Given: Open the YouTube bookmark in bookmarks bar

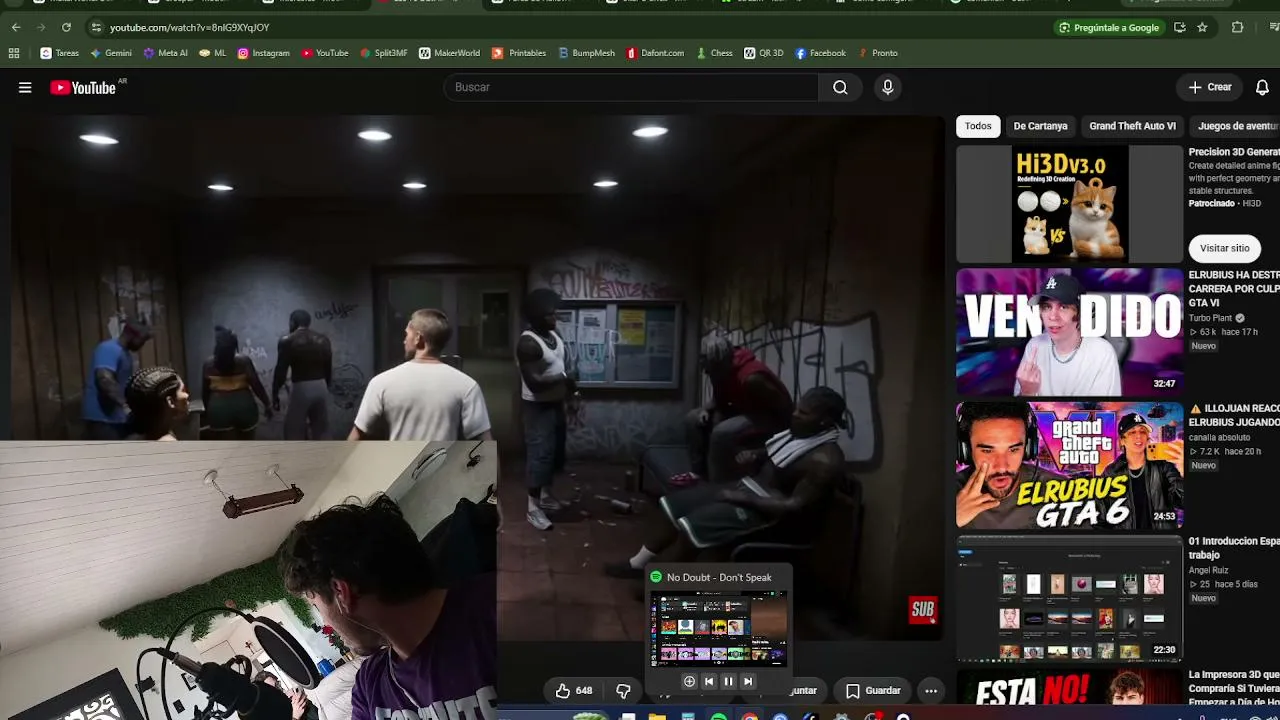Looking at the screenshot, I should [325, 53].
